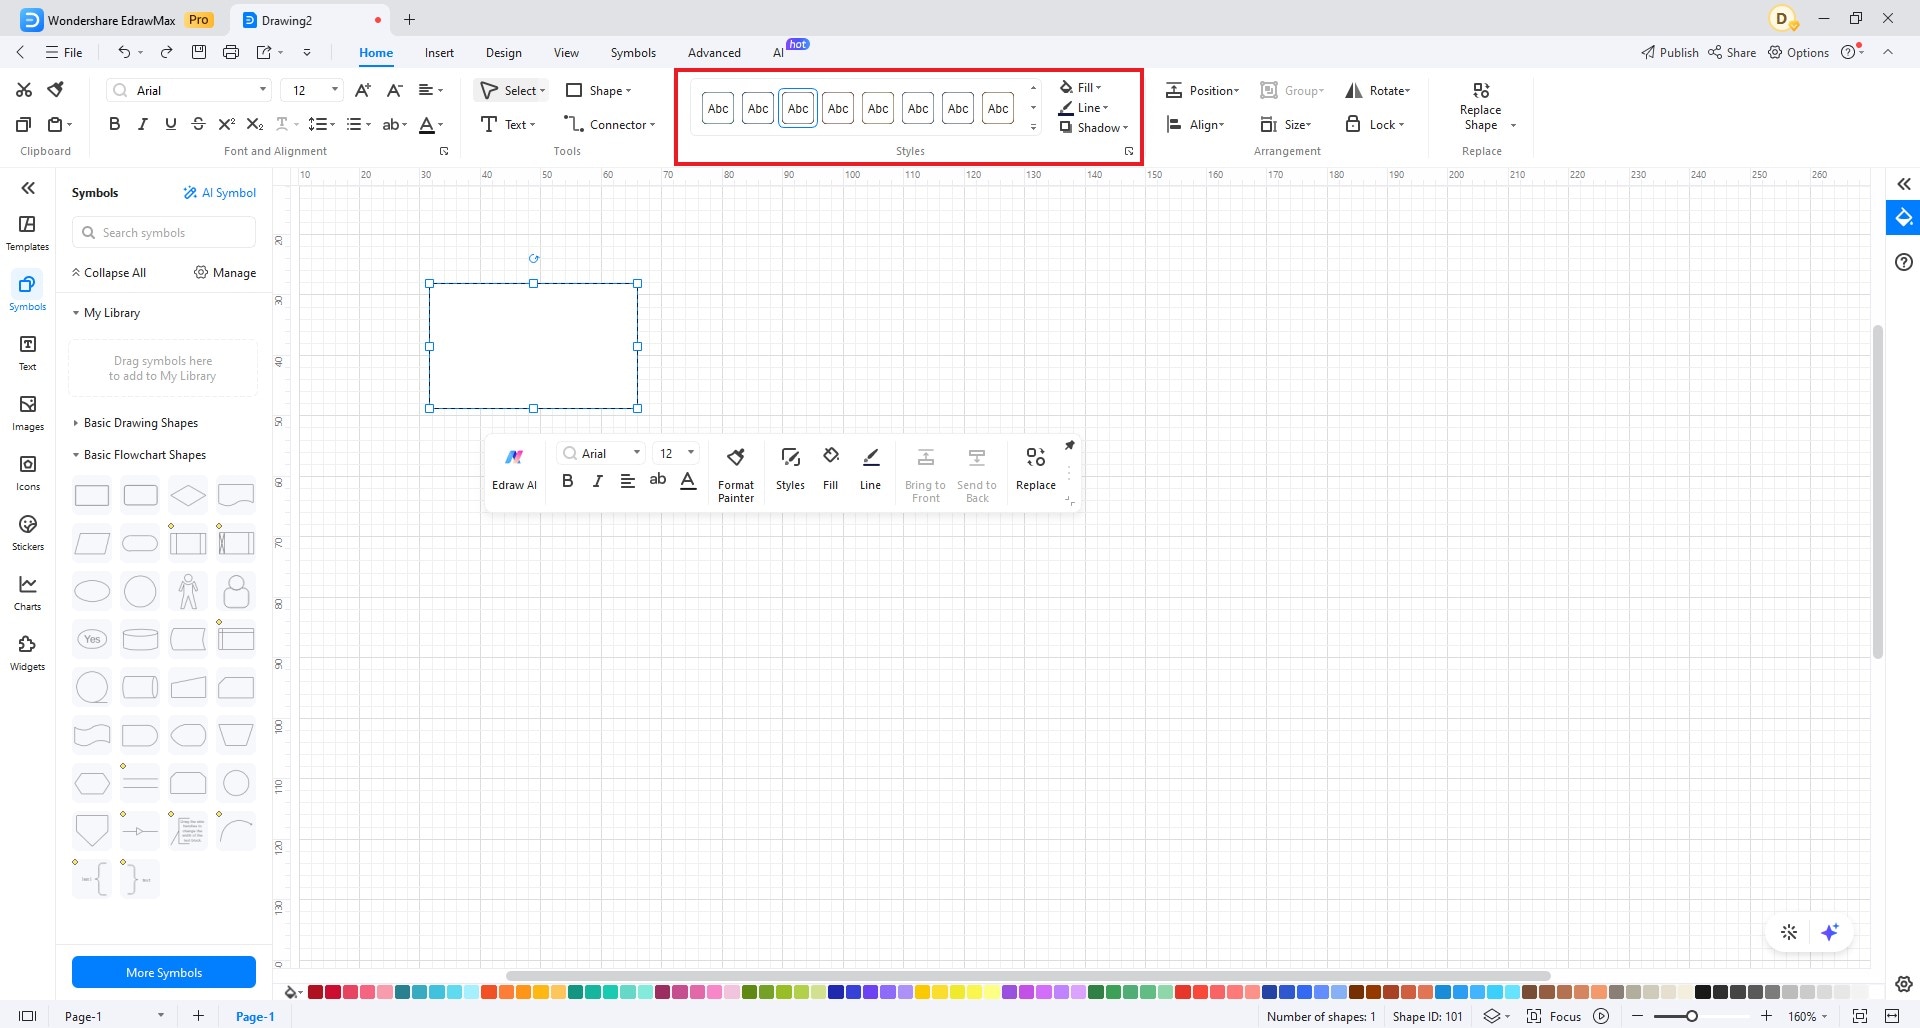Image resolution: width=1920 pixels, height=1028 pixels.
Task: Click Manage in Symbols panel
Action: click(x=225, y=273)
